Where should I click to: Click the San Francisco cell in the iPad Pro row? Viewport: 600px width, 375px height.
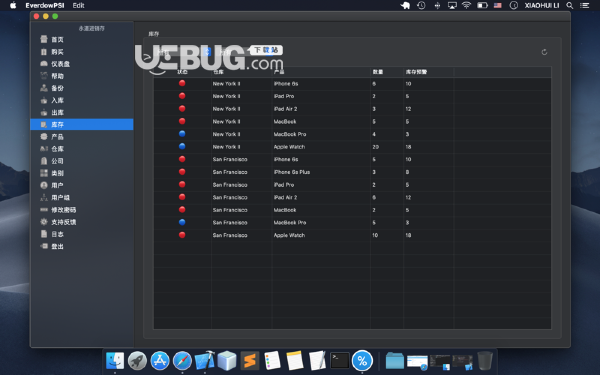(x=230, y=184)
